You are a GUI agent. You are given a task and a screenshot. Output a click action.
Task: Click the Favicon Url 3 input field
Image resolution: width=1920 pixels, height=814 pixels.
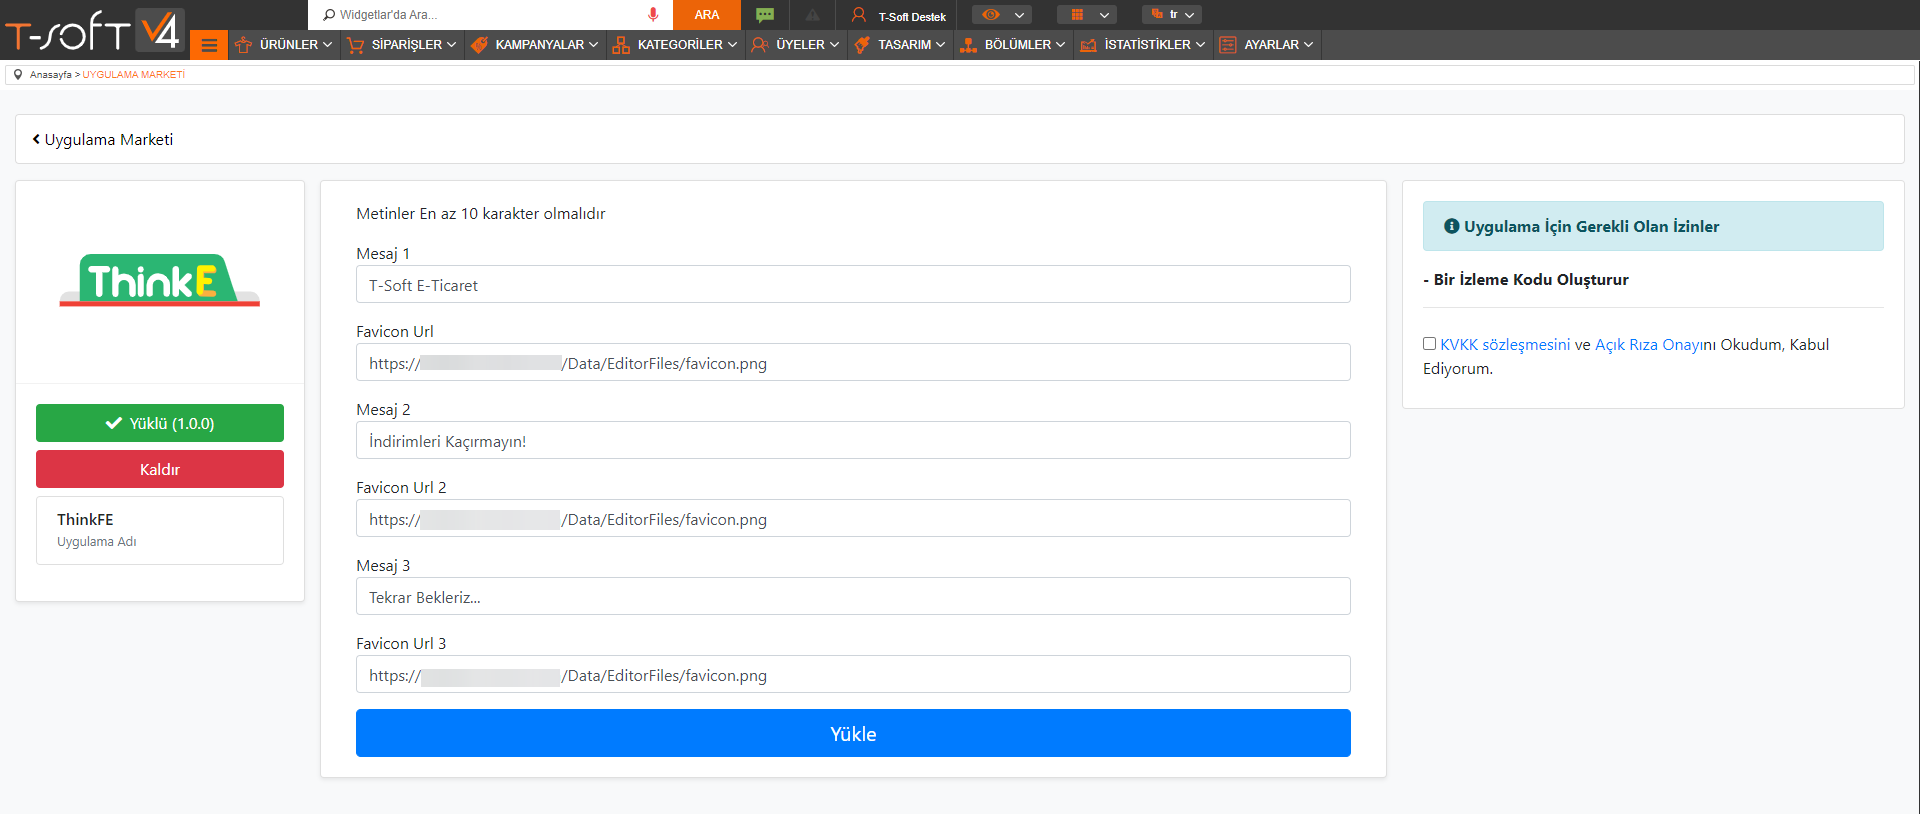point(853,674)
